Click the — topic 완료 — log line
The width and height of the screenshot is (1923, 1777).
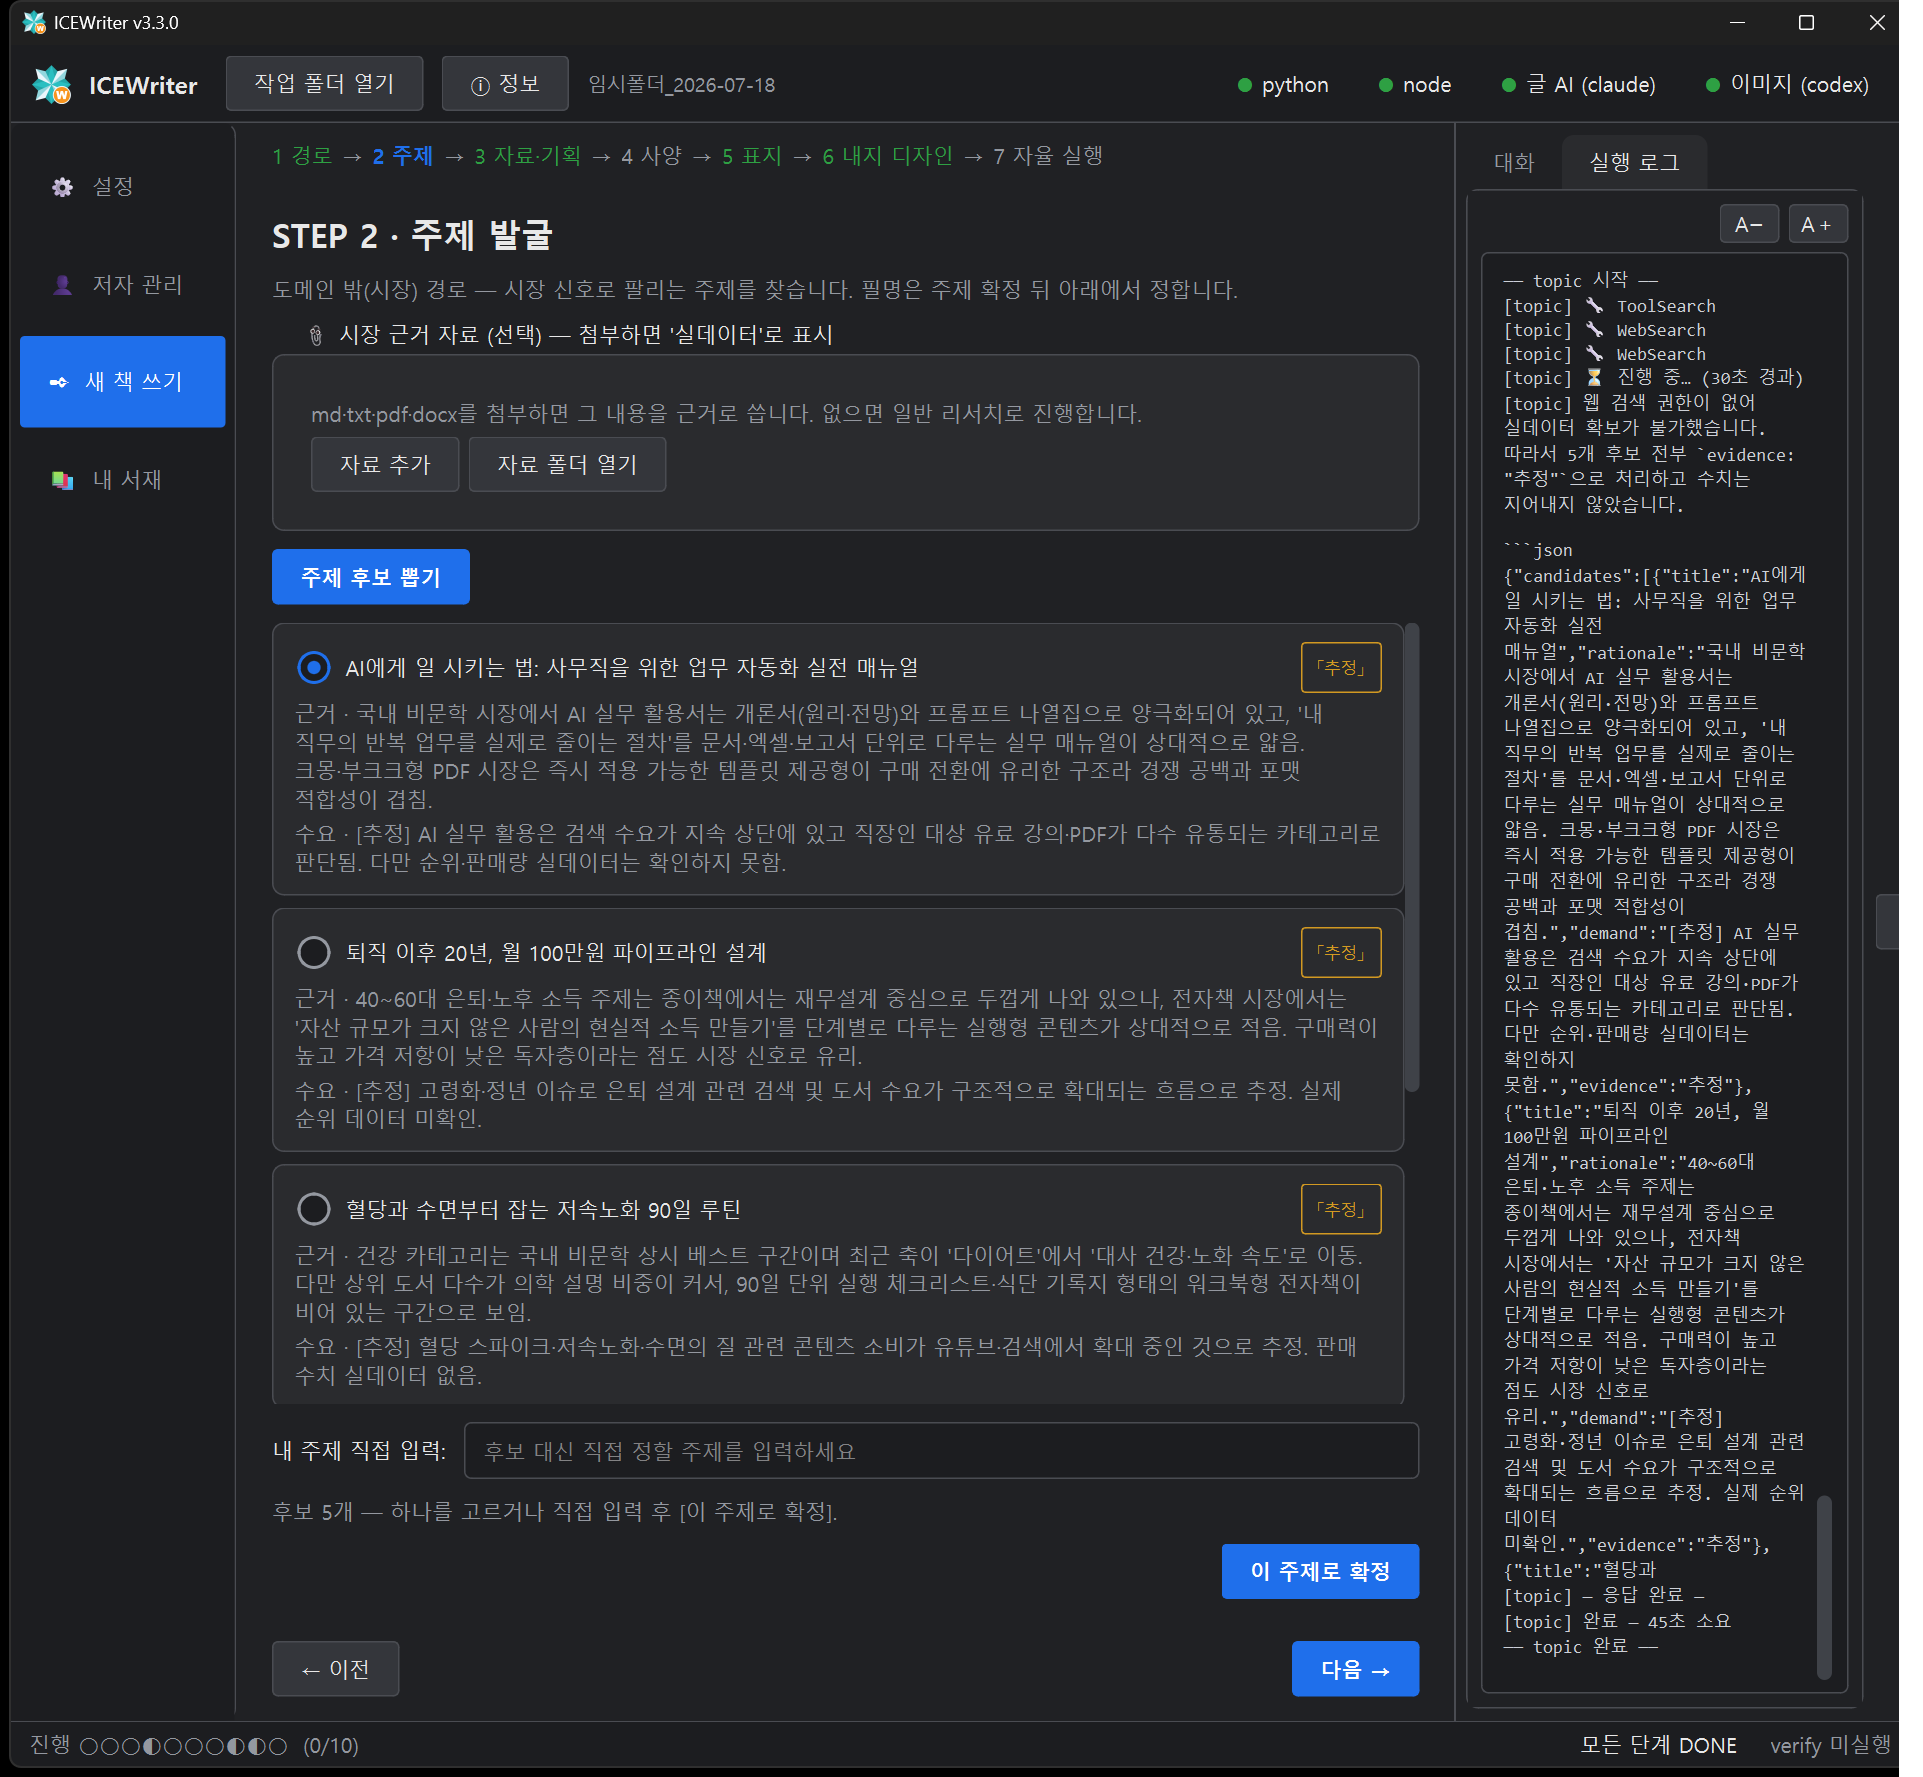[1581, 1647]
